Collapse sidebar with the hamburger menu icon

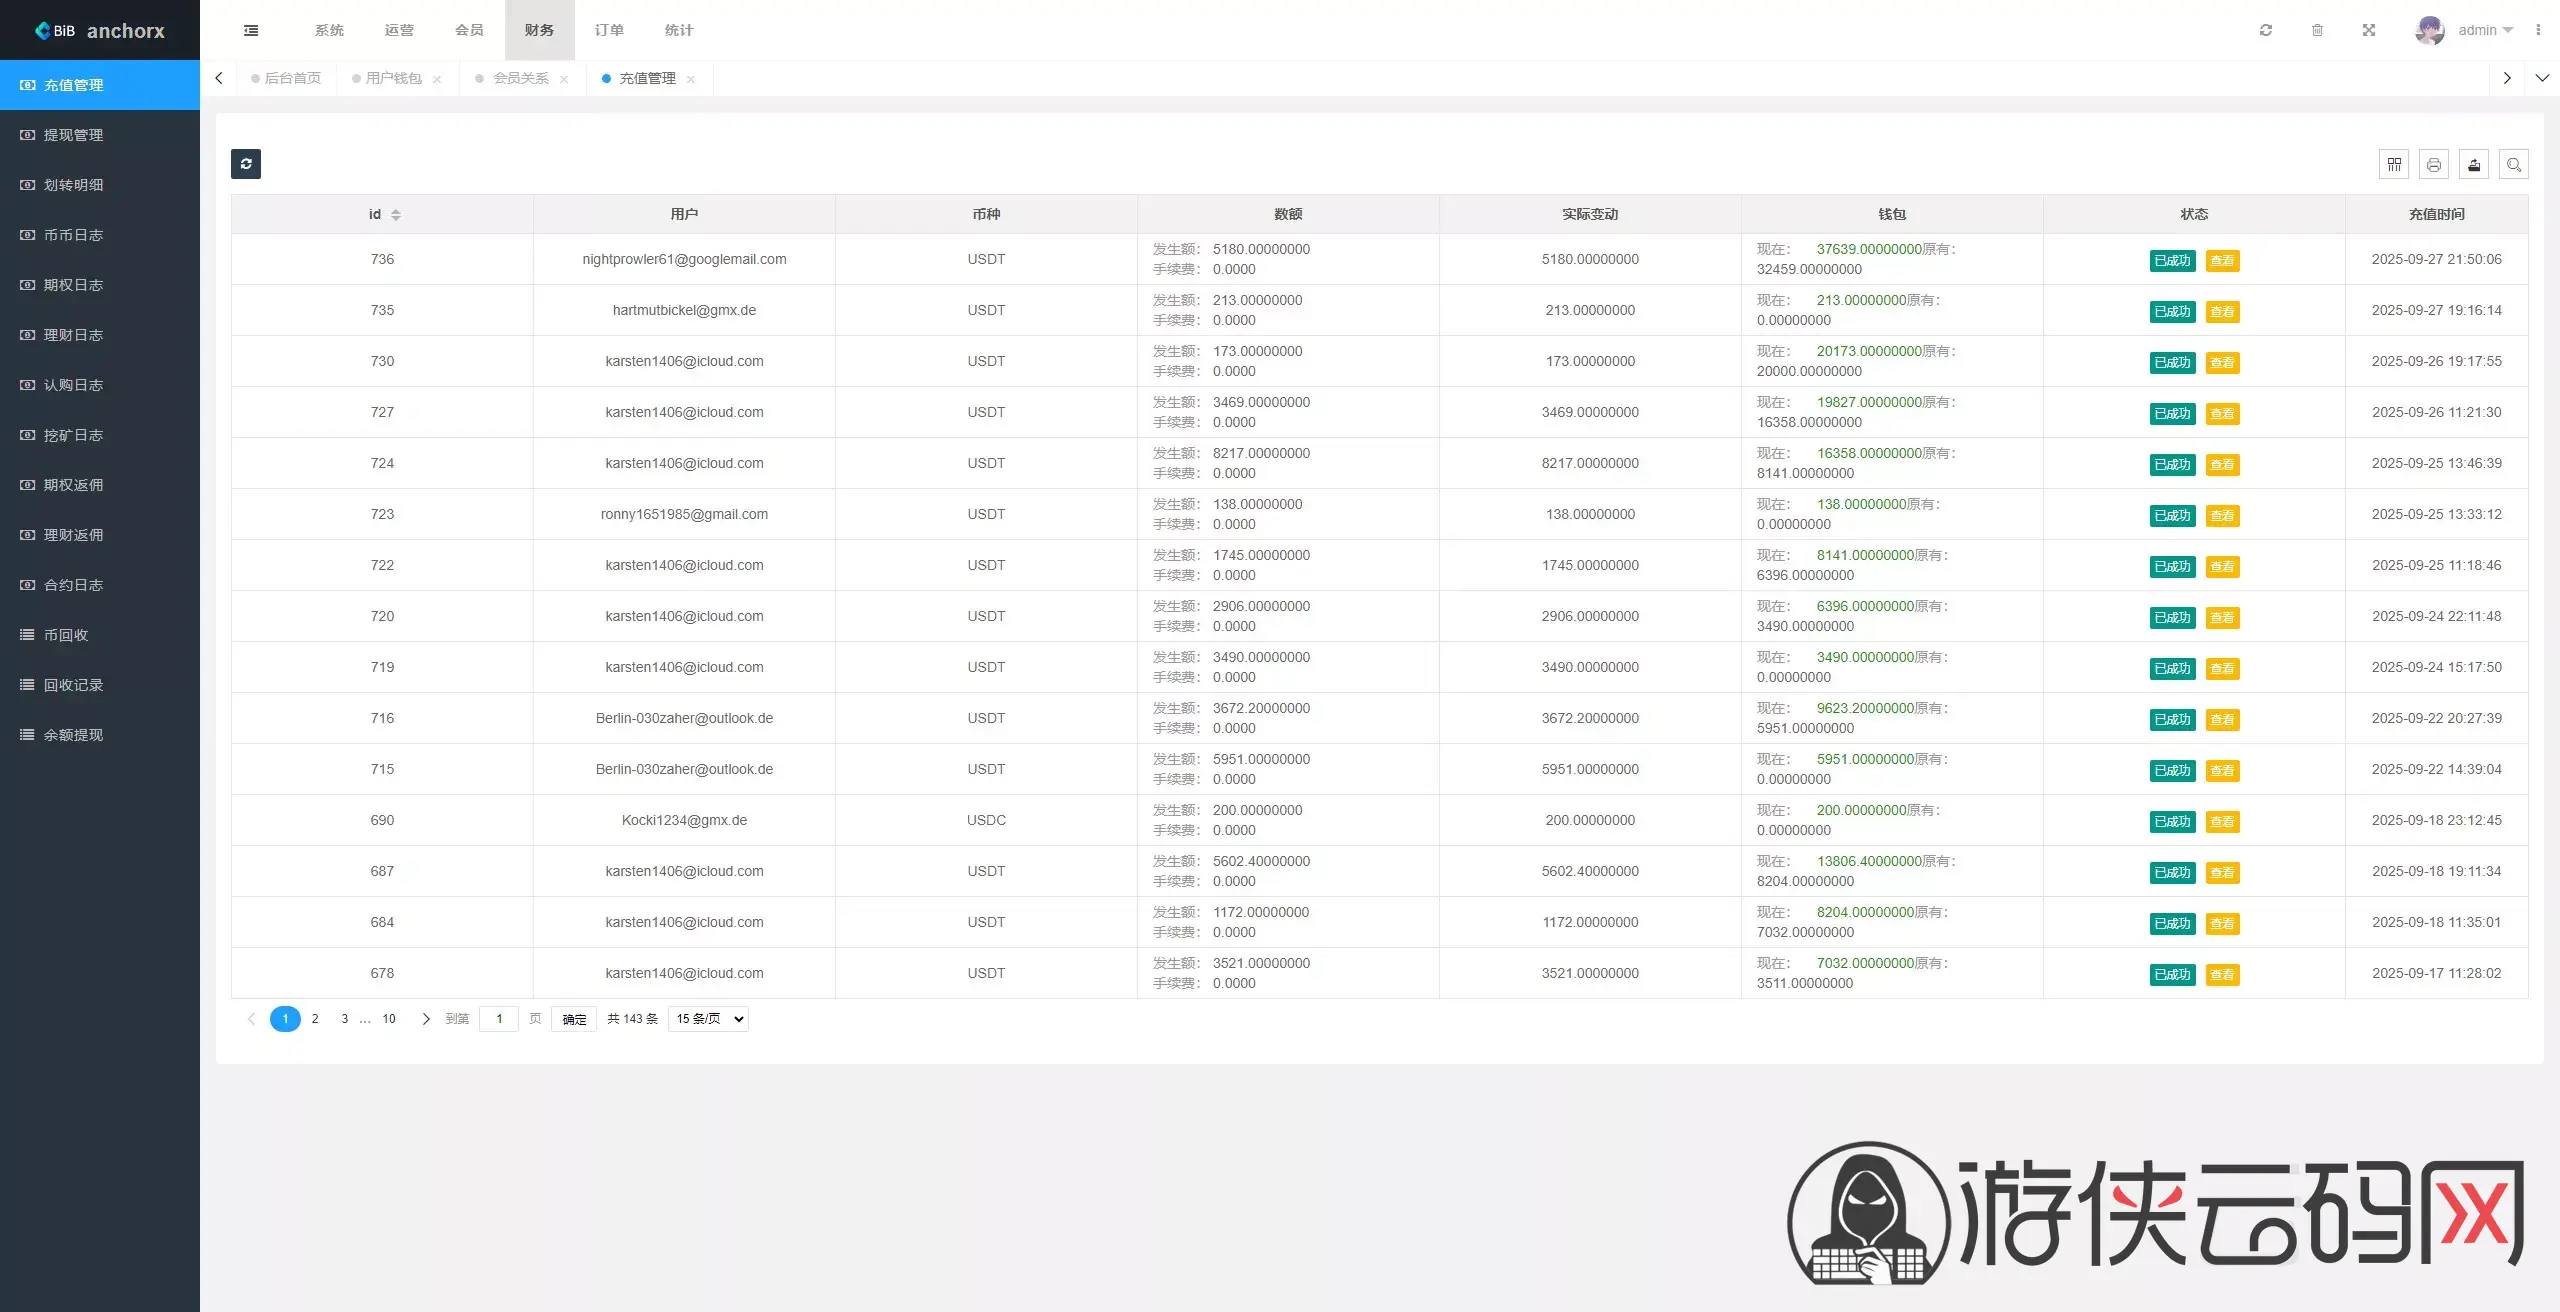[x=251, y=30]
